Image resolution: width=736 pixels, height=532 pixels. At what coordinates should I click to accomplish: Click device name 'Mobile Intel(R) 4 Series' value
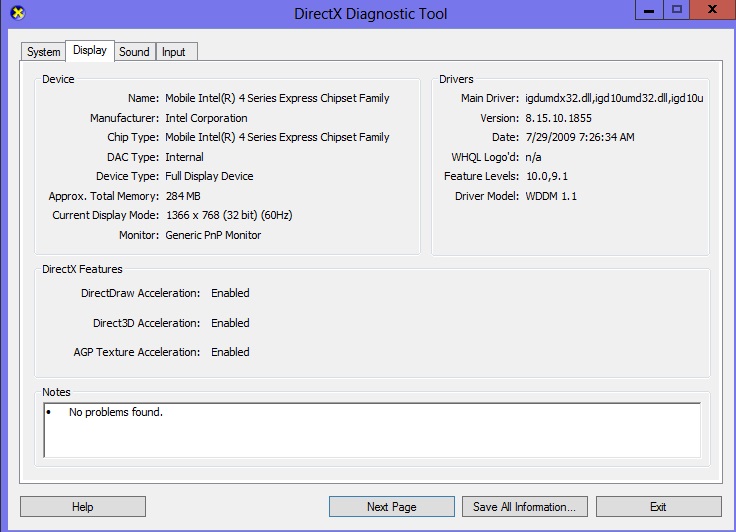click(277, 98)
